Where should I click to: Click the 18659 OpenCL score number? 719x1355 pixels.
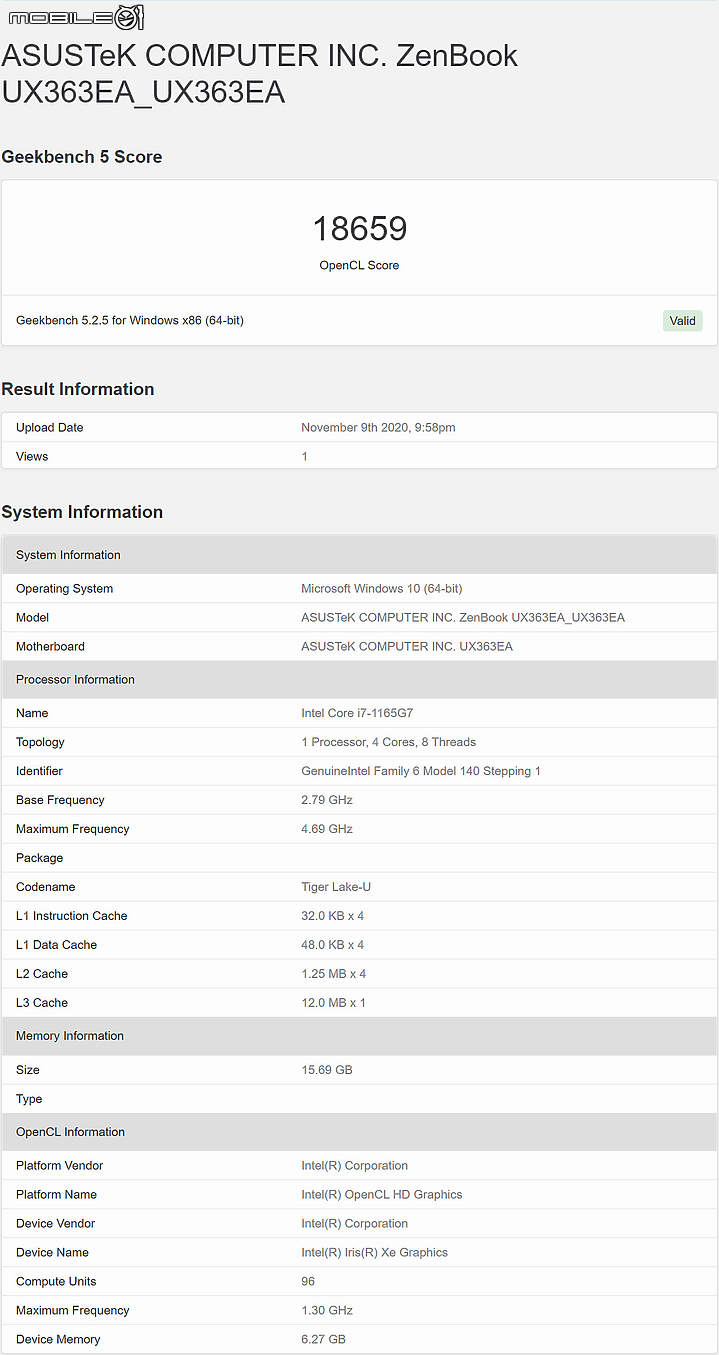pyautogui.click(x=359, y=229)
